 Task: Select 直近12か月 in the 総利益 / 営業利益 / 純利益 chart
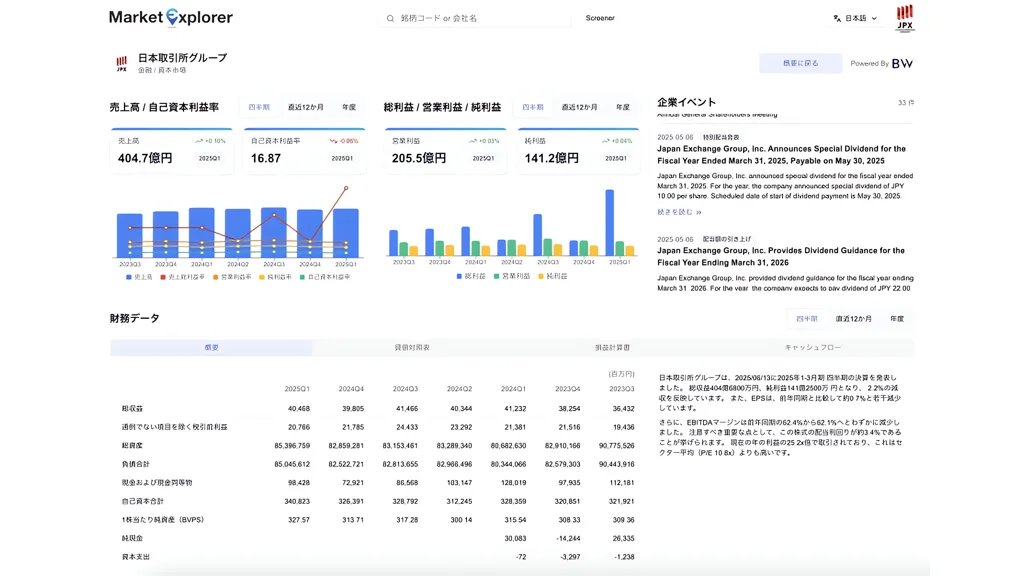tap(579, 107)
